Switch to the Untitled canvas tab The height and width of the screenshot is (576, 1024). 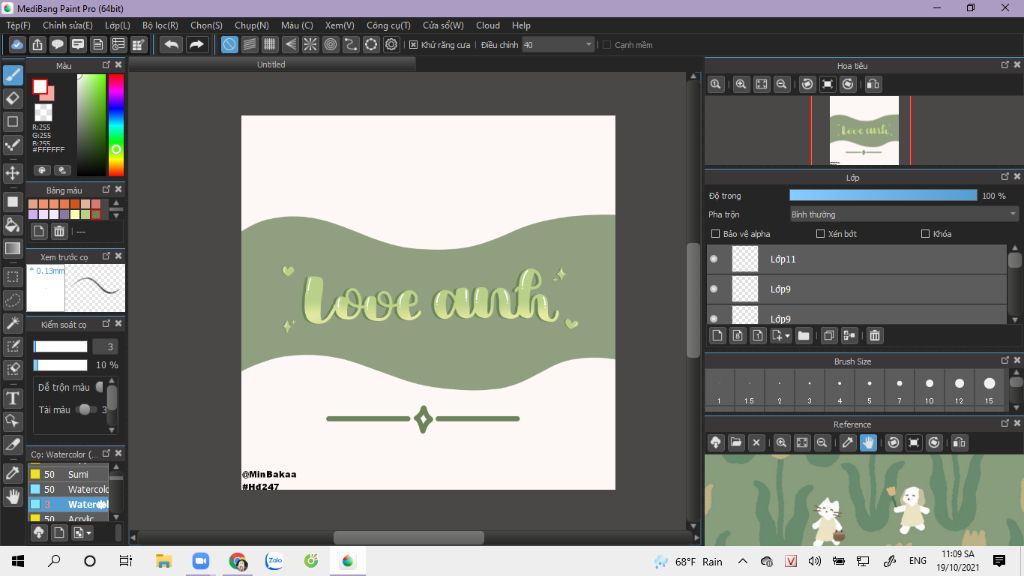[271, 65]
